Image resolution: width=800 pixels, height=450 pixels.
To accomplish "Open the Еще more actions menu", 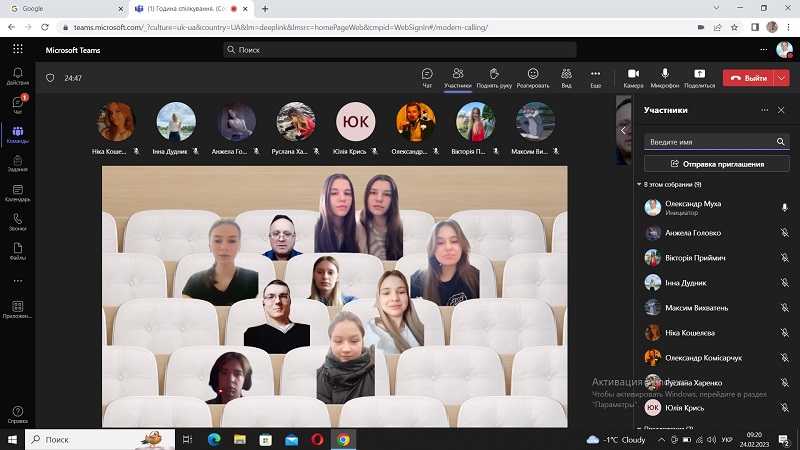I will tap(595, 77).
